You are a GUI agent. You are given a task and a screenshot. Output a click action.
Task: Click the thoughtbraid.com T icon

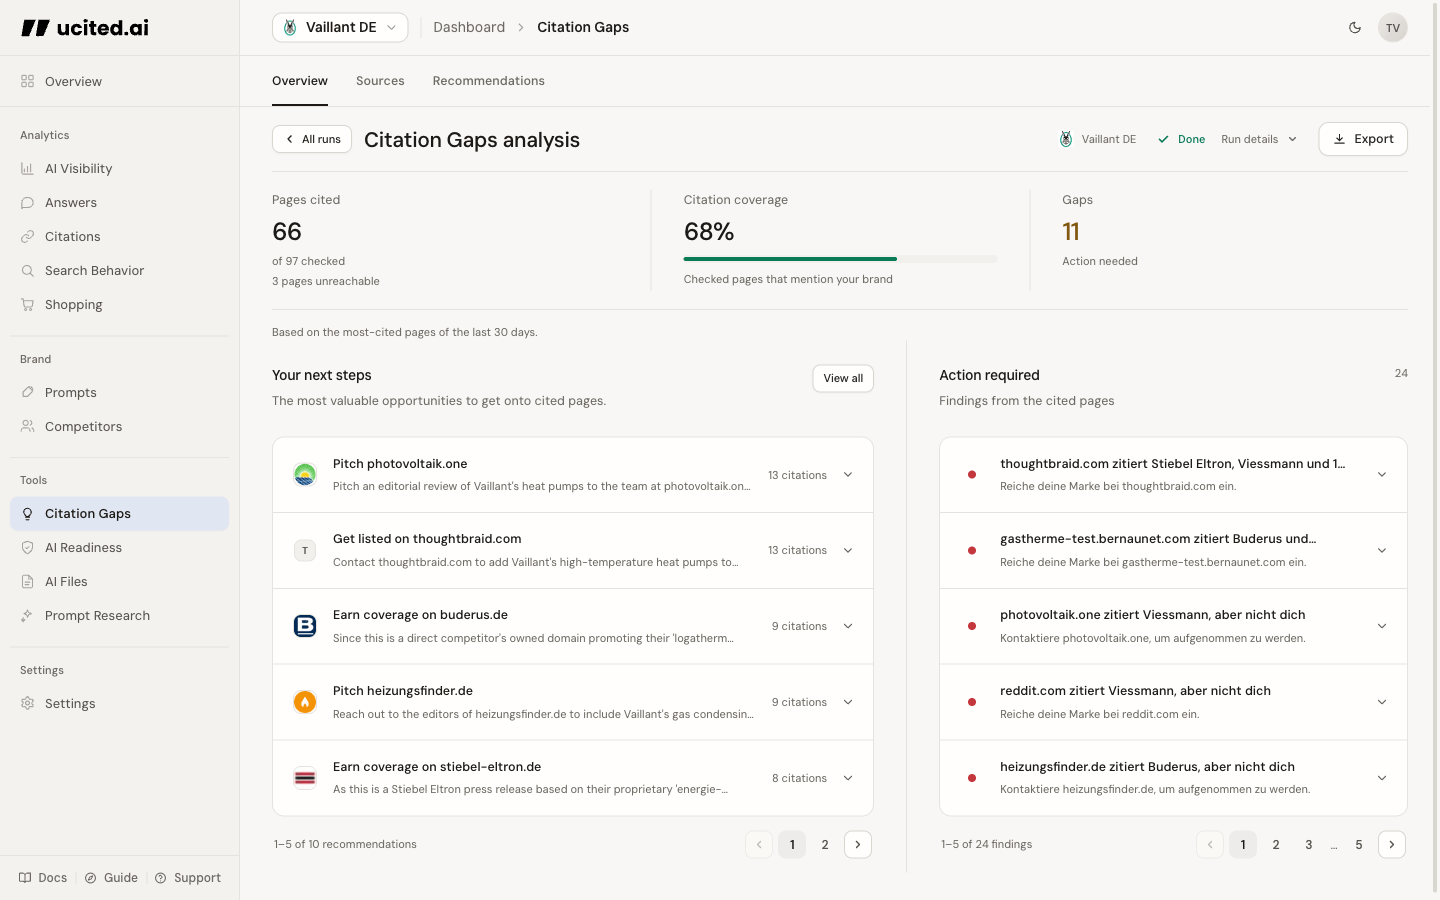pyautogui.click(x=305, y=550)
